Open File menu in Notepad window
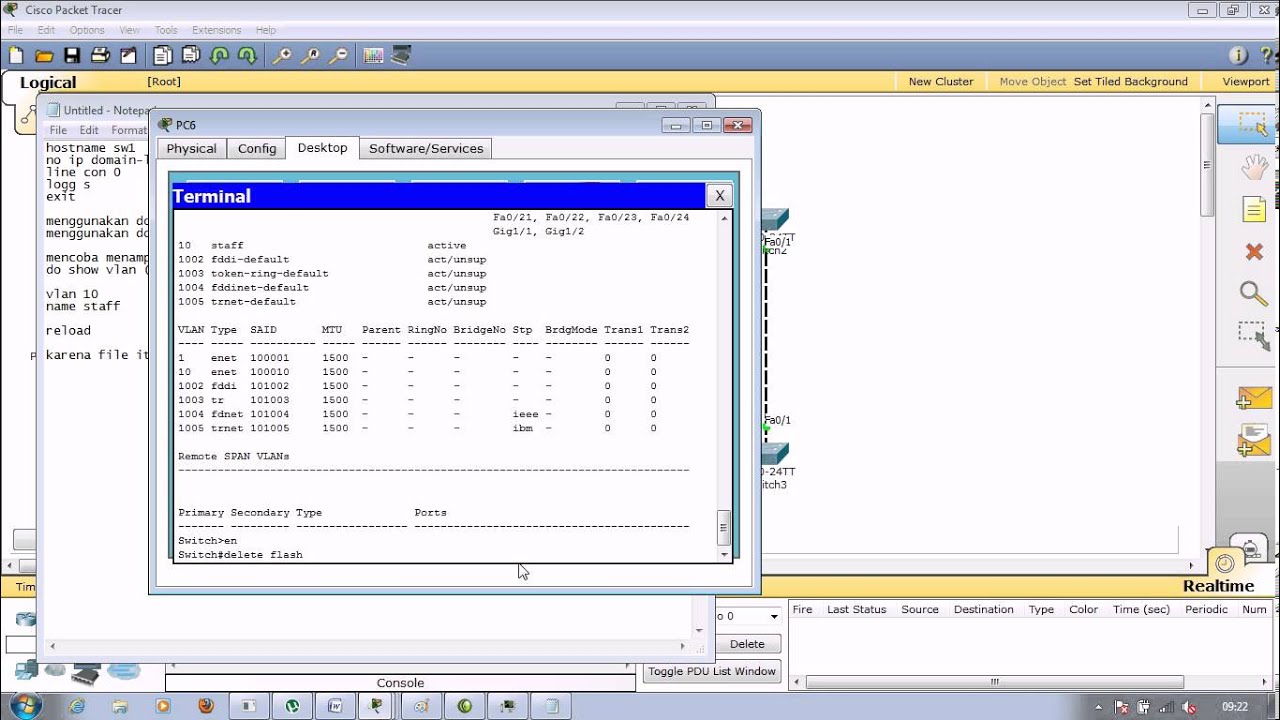The height and width of the screenshot is (720, 1280). [58, 130]
